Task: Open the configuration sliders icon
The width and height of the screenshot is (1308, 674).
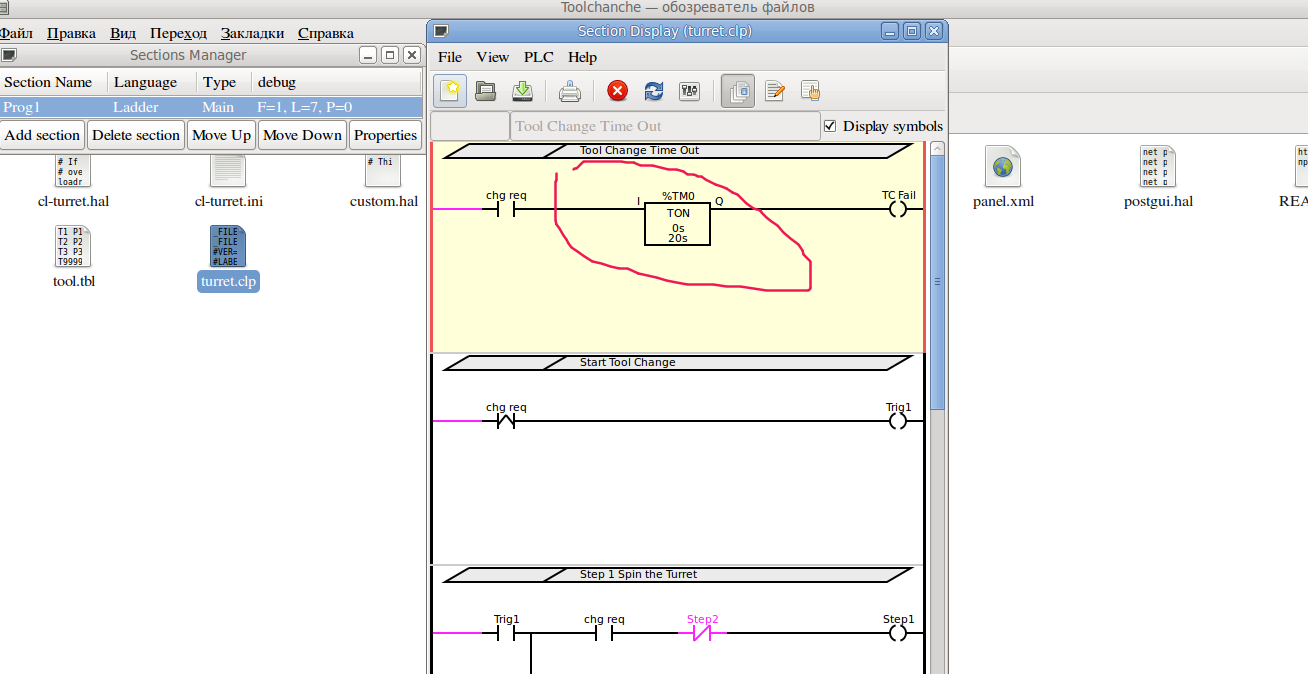Action: pos(689,92)
